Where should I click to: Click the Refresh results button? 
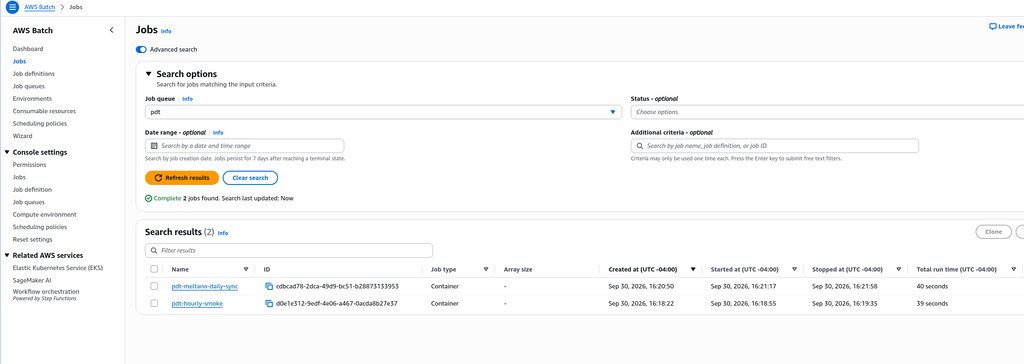(182, 178)
